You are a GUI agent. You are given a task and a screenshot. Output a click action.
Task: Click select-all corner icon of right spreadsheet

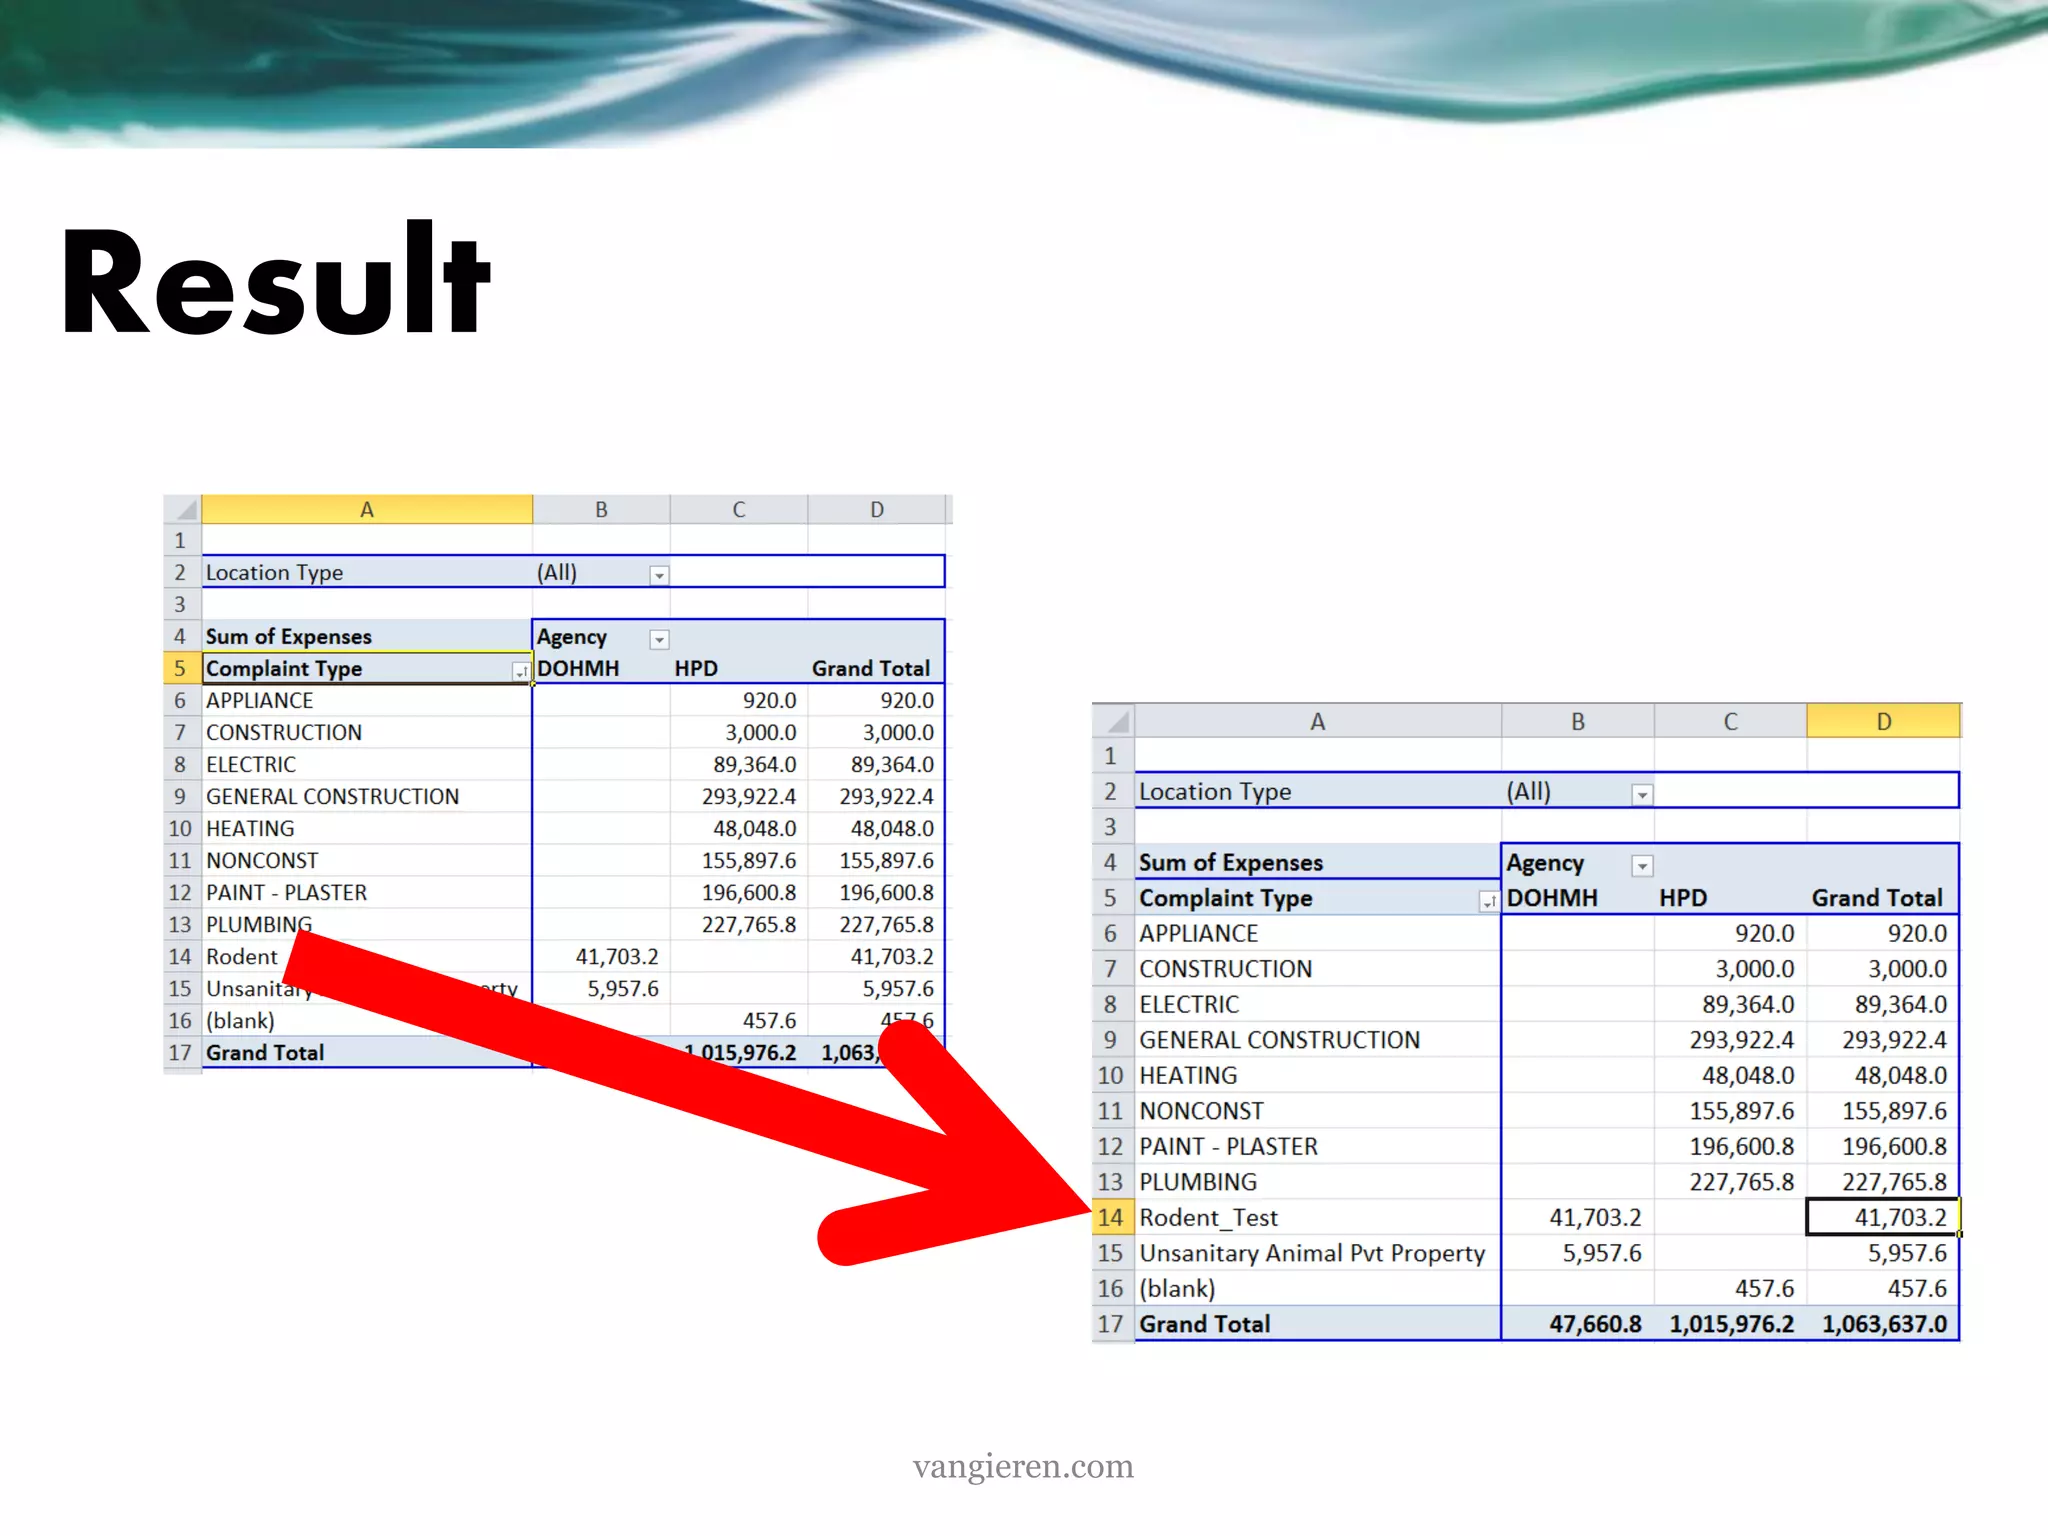pyautogui.click(x=1116, y=721)
